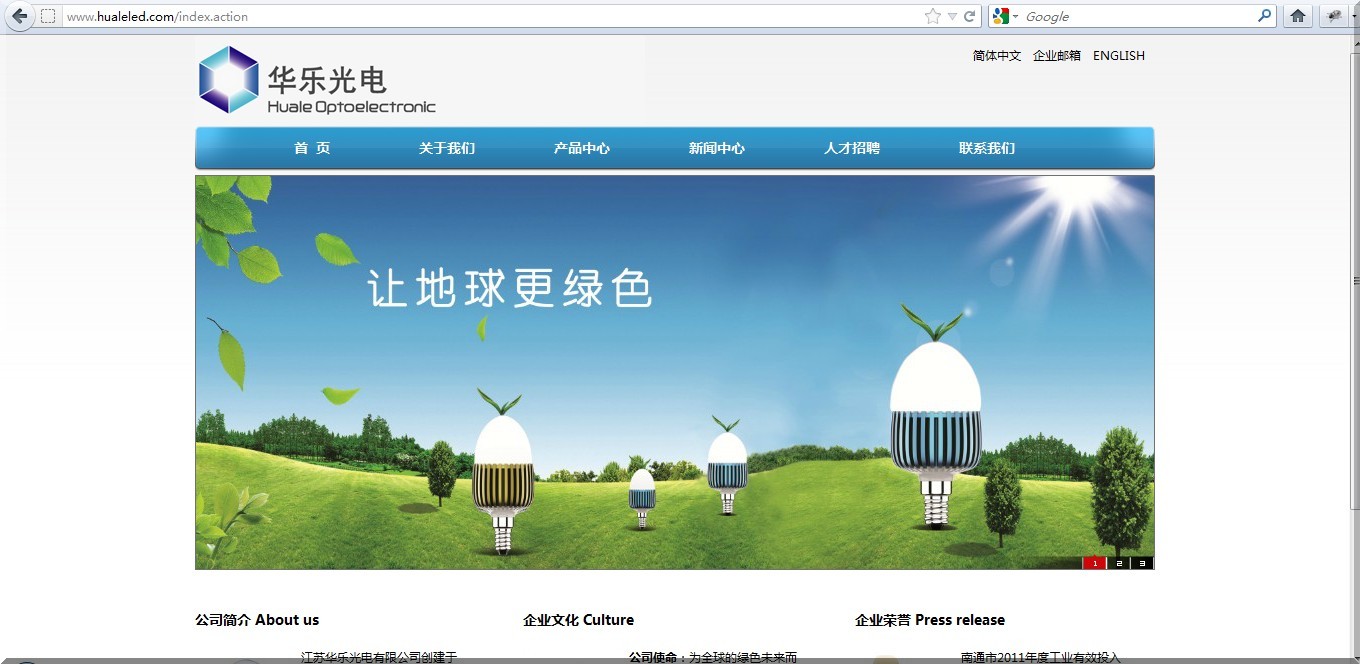Image resolution: width=1360 pixels, height=664 pixels.
Task: Open the dropdown at the toolbar's far right
Action: tap(1354, 16)
